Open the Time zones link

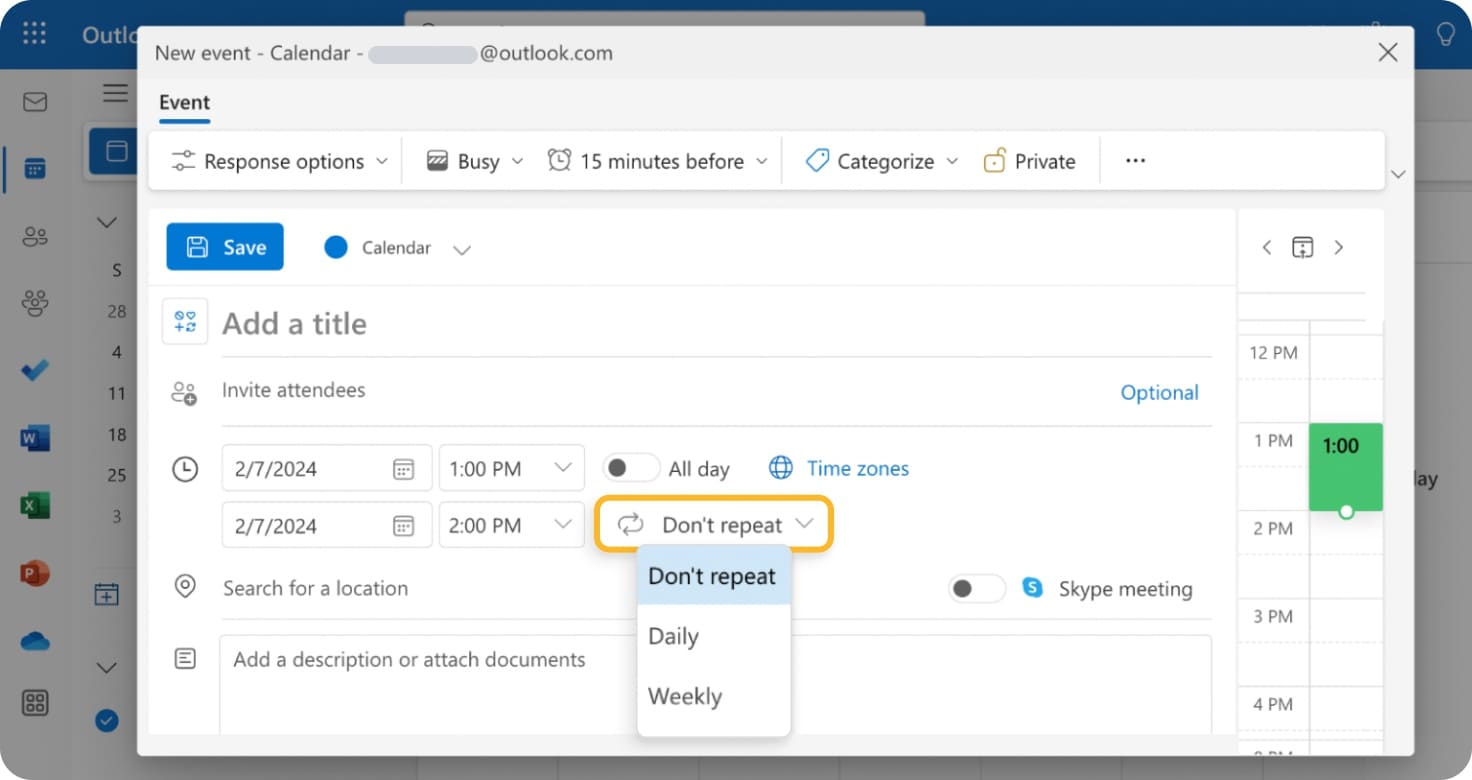point(857,468)
